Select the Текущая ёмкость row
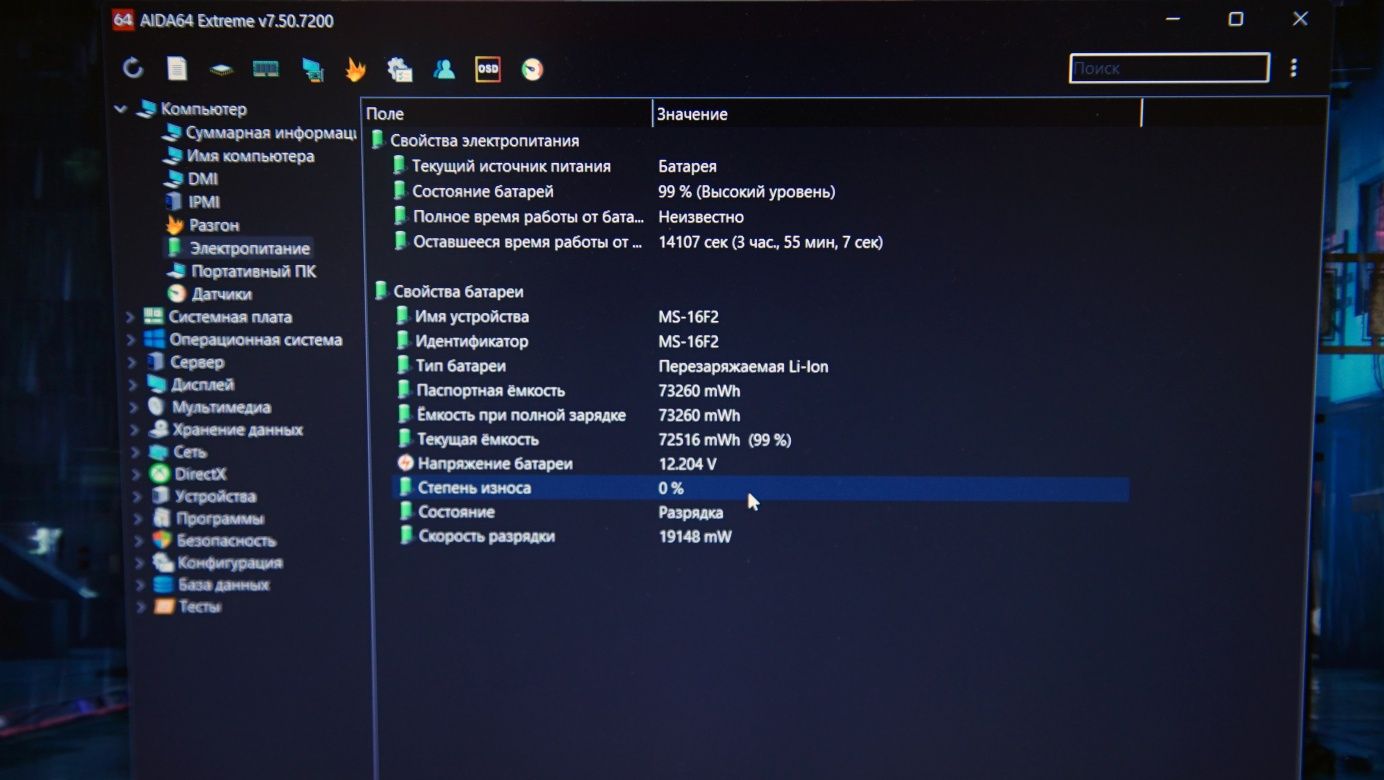Image resolution: width=1384 pixels, height=780 pixels. coord(760,439)
